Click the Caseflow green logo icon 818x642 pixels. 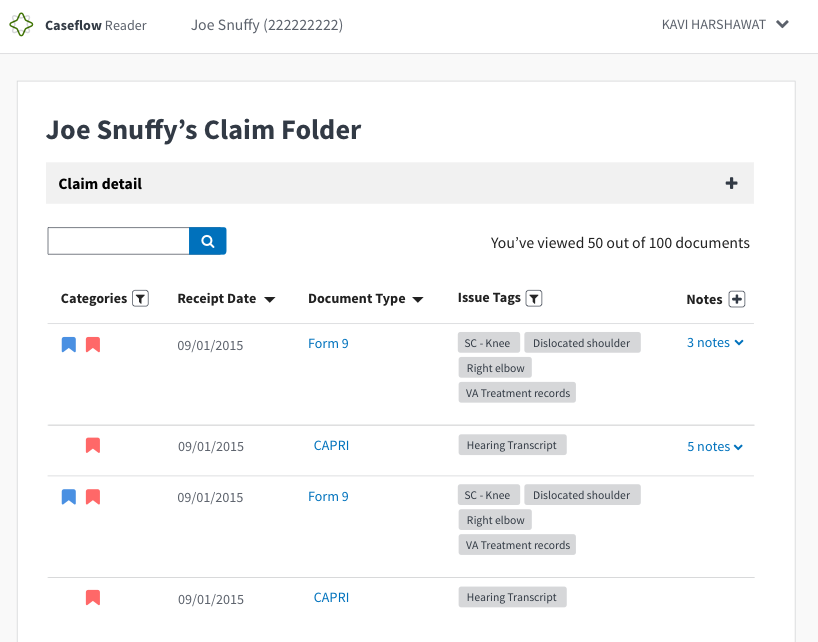point(21,25)
